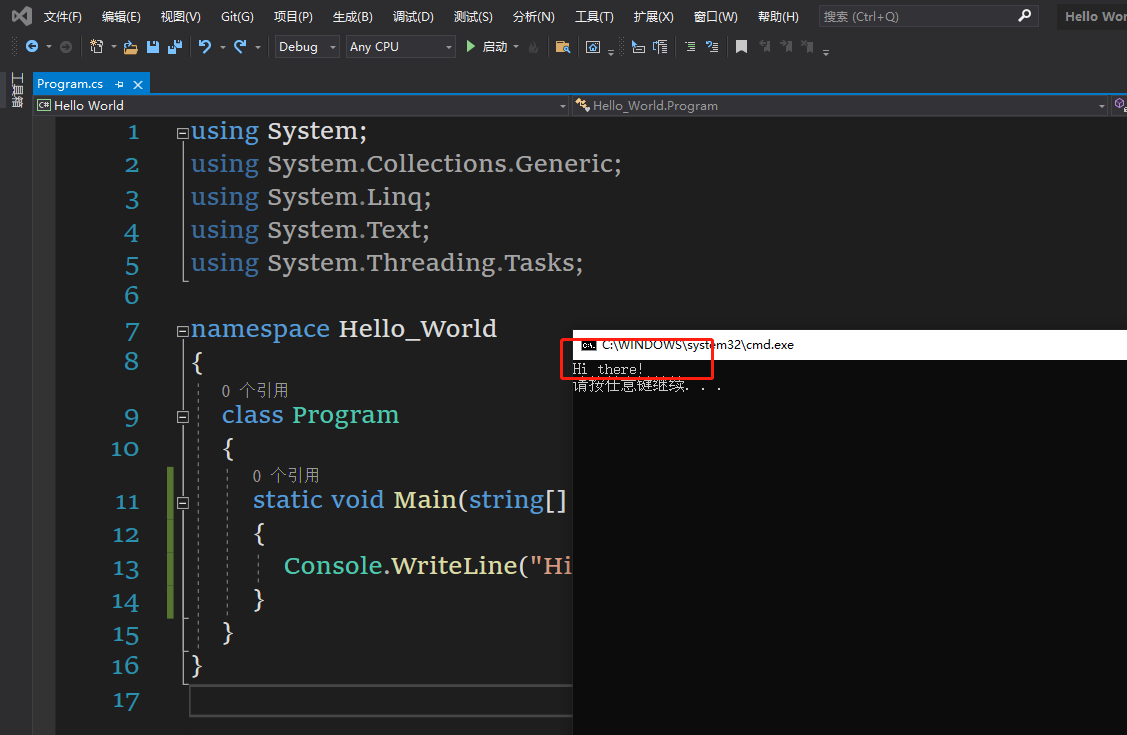This screenshot has height=735, width=1127.
Task: Open the 分析(N) menu
Action: [x=533, y=17]
